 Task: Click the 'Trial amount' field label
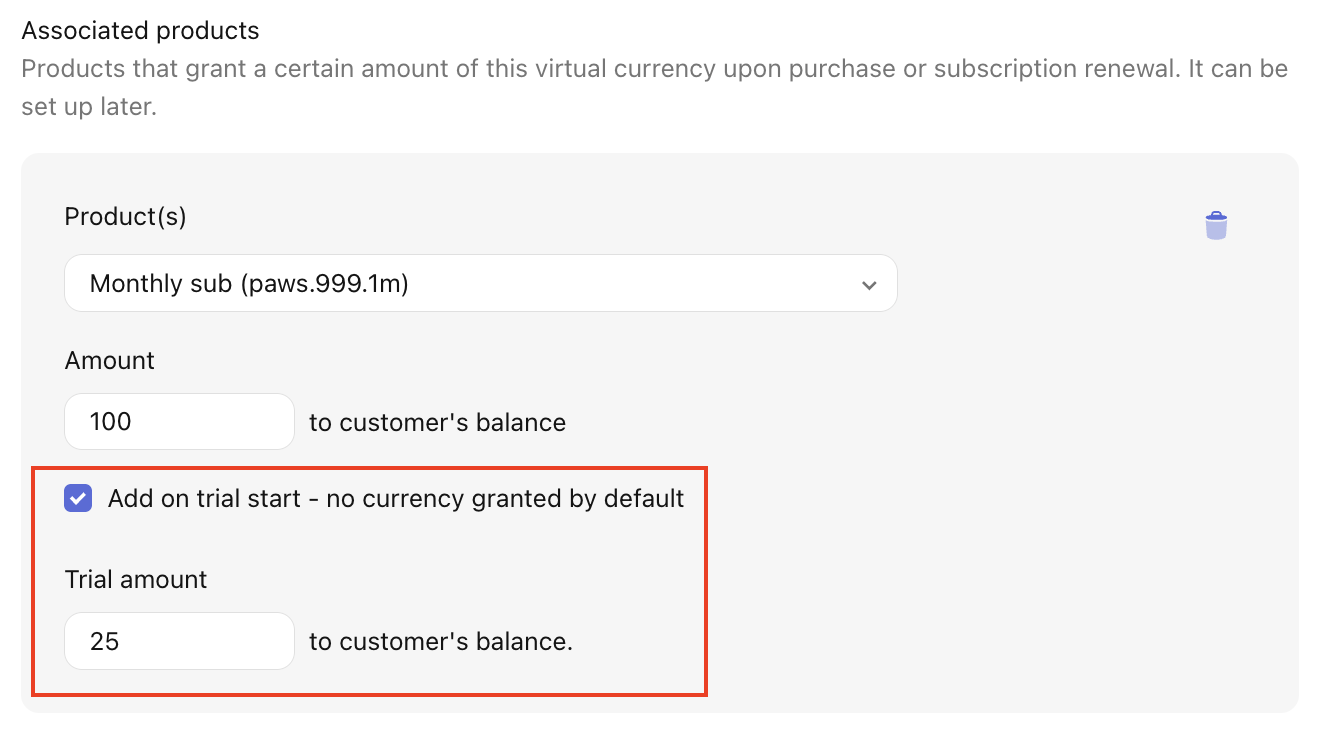[136, 579]
